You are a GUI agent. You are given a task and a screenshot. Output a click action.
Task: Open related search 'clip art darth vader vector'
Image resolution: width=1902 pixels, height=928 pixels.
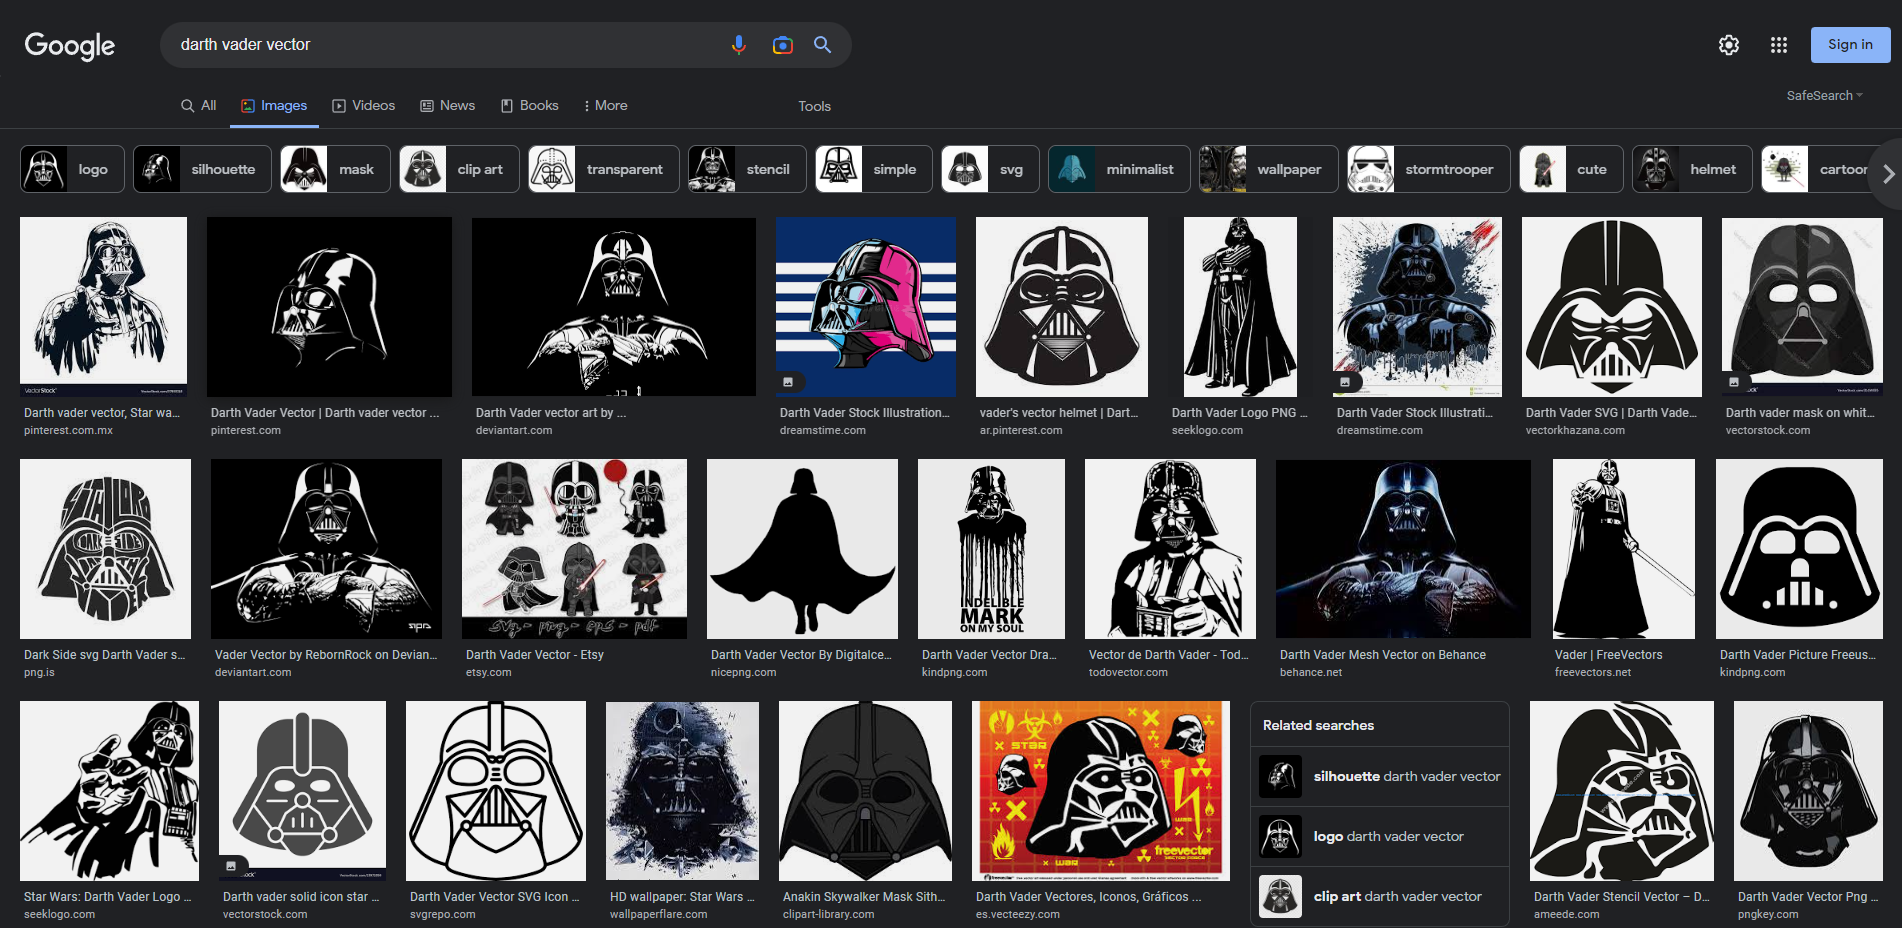(x=1380, y=896)
